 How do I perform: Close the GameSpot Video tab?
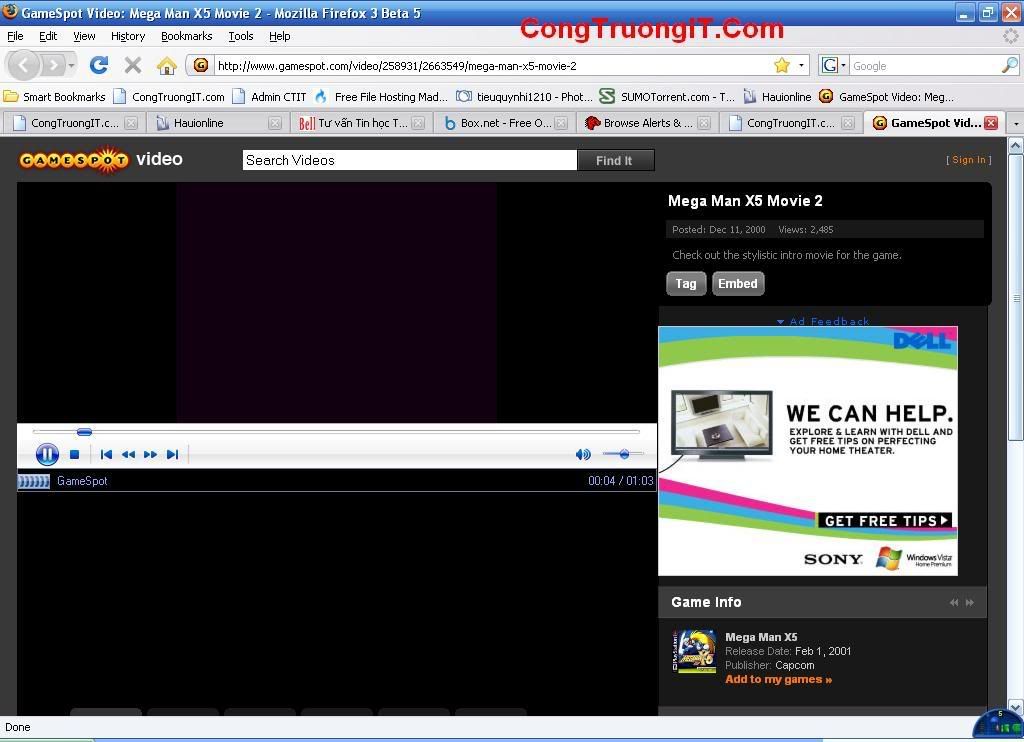click(x=991, y=123)
